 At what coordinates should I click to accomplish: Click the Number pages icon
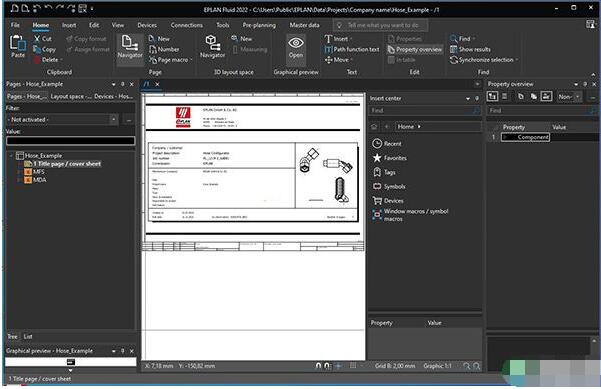153,49
